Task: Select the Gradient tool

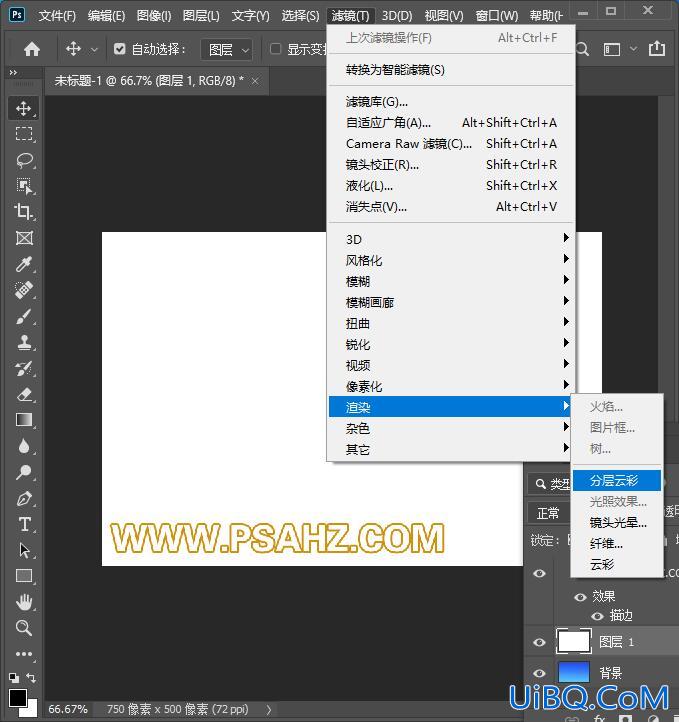Action: pyautogui.click(x=23, y=420)
